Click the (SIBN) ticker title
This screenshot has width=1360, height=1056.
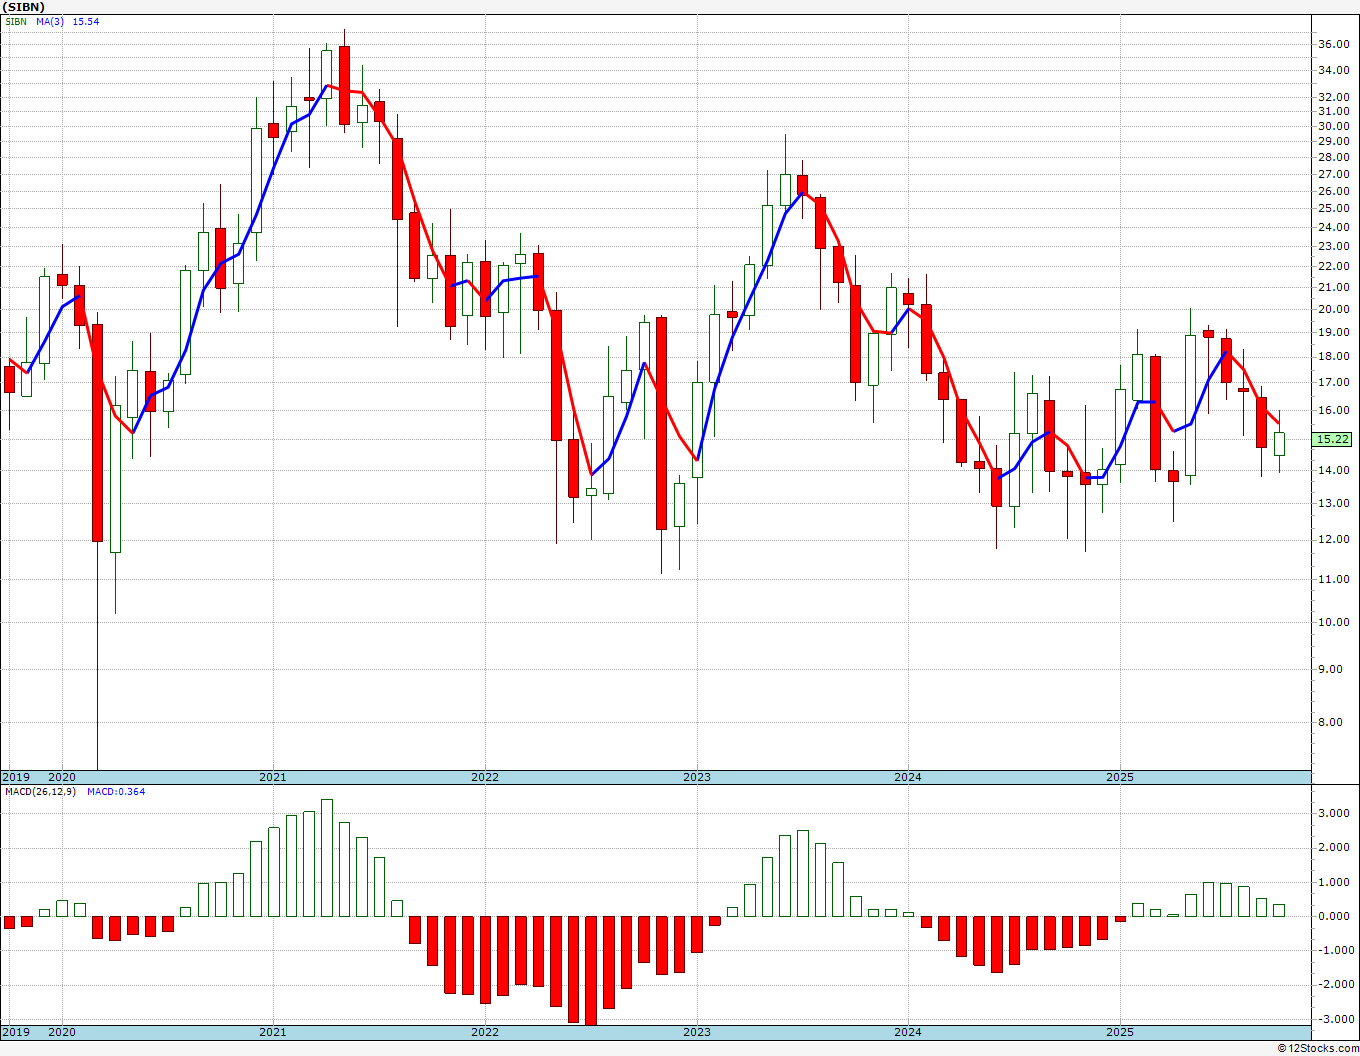23,7
